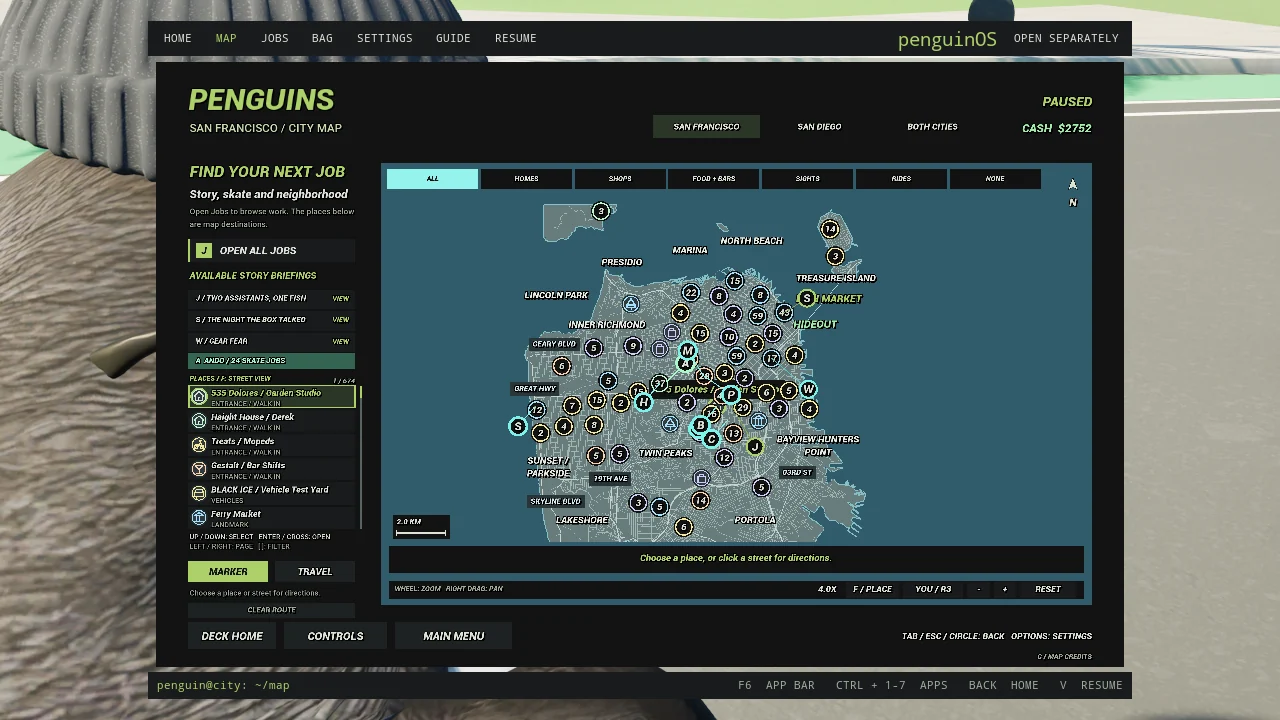The height and width of the screenshot is (720, 1280).
Task: Switch city filter to San Diego
Action: (x=819, y=127)
